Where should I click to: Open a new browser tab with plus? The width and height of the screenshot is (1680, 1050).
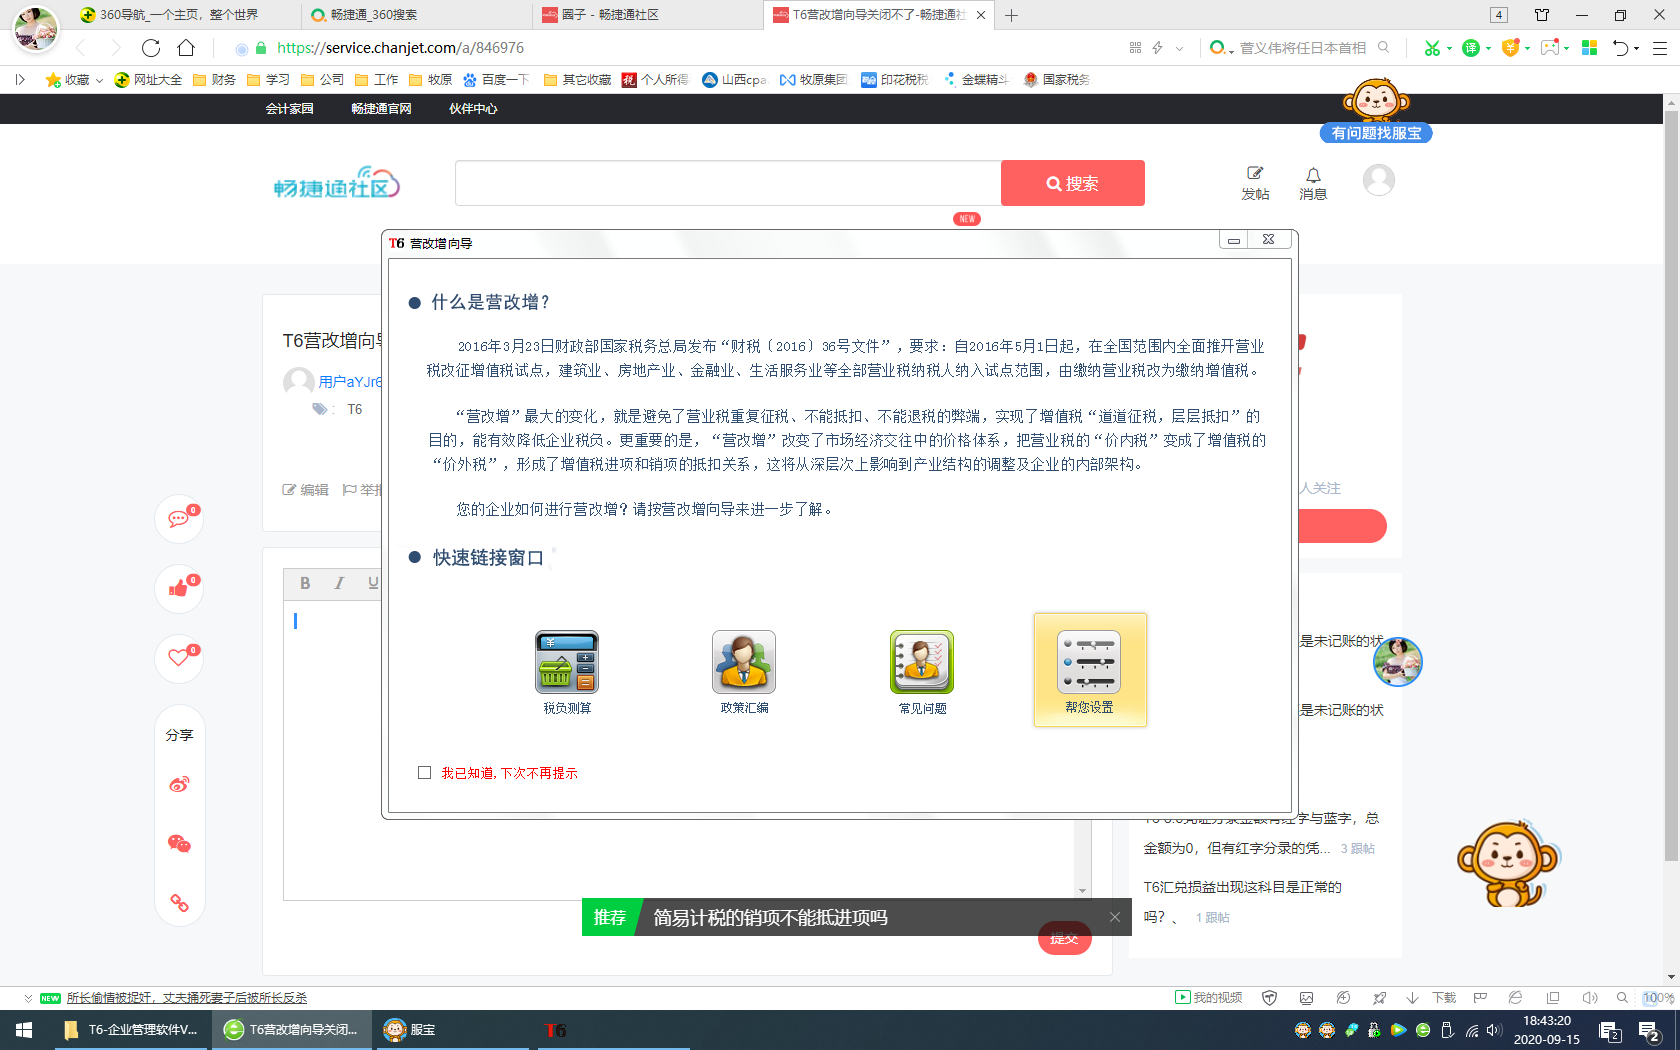click(1012, 15)
